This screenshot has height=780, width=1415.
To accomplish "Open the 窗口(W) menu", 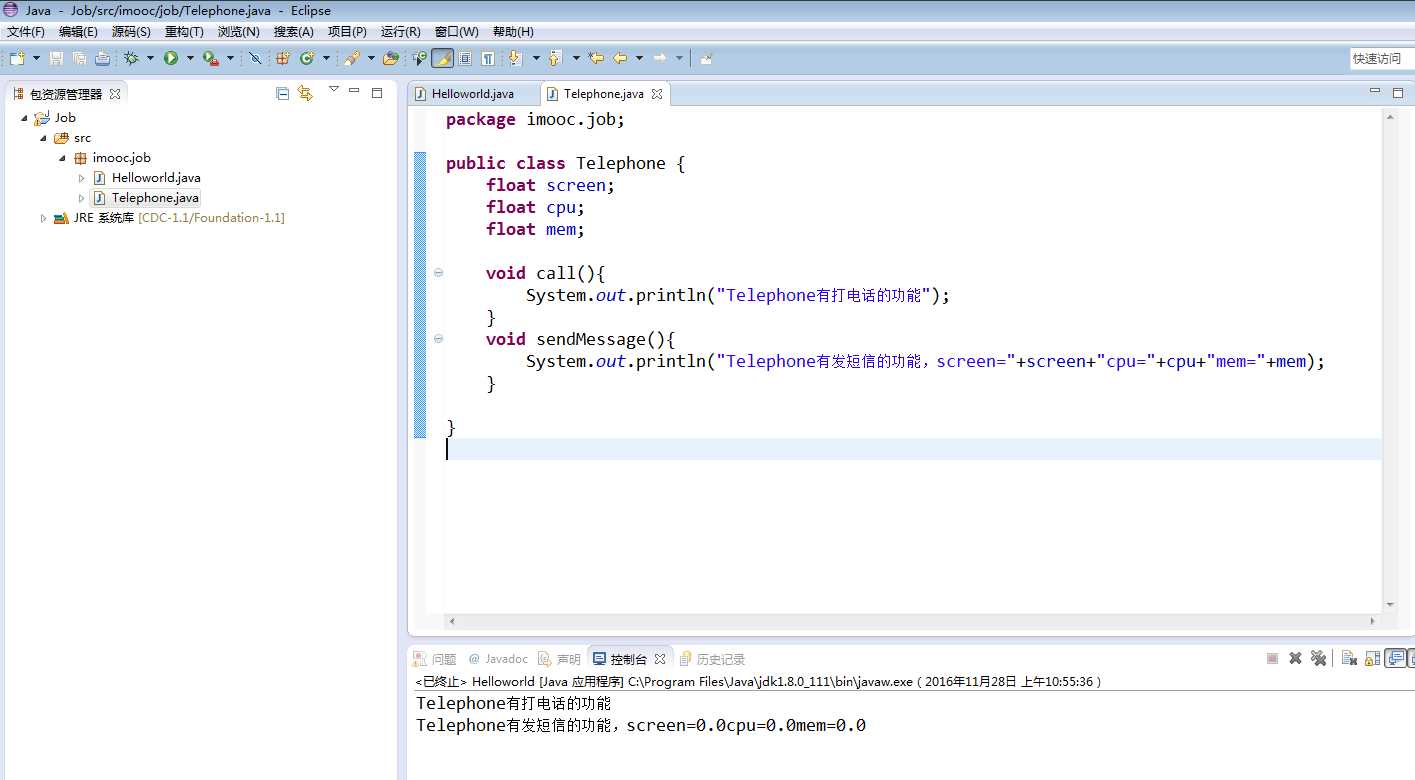I will [457, 32].
